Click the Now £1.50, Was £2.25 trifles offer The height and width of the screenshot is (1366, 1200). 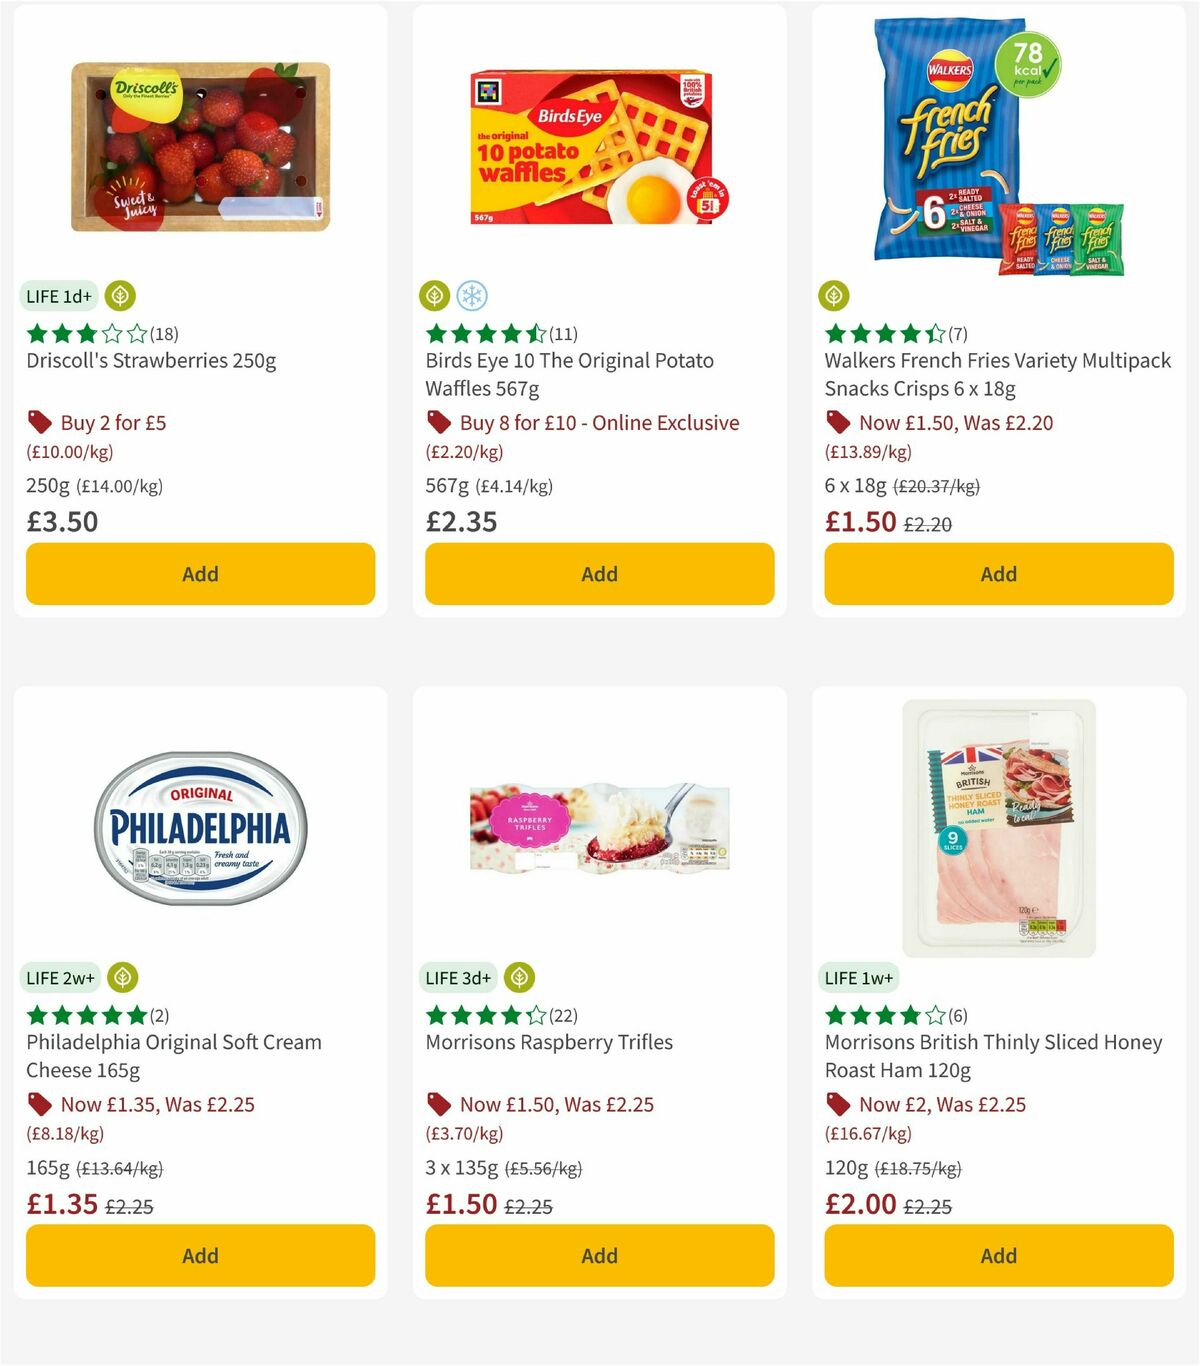pos(554,1104)
